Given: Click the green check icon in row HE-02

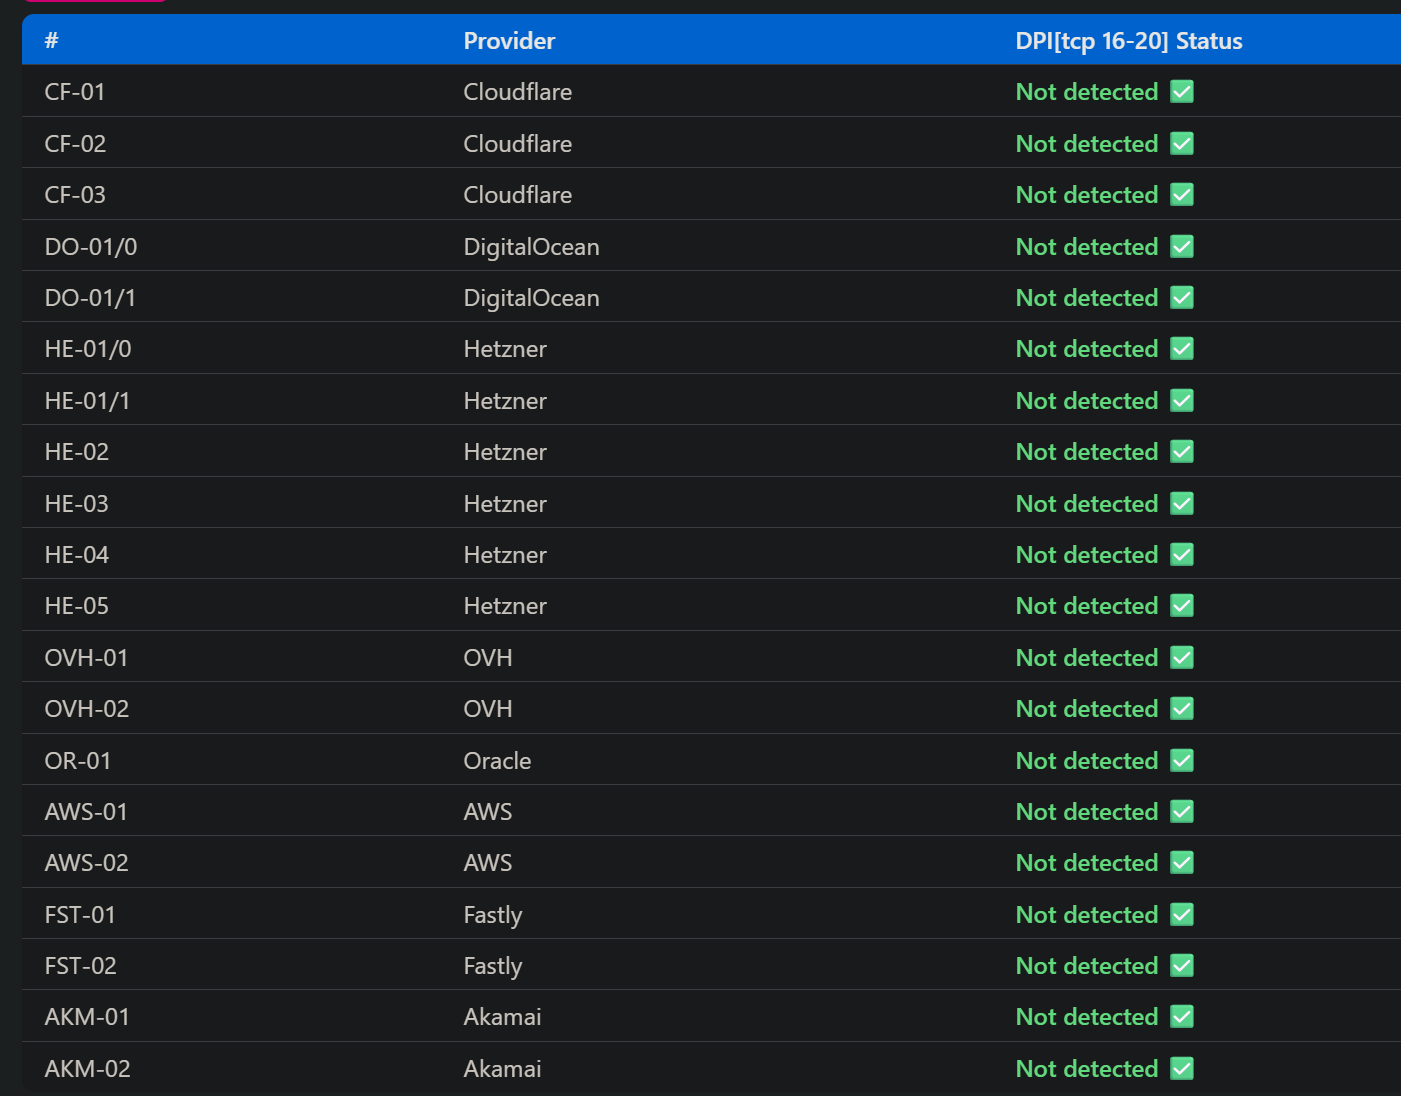Looking at the screenshot, I should coord(1182,451).
